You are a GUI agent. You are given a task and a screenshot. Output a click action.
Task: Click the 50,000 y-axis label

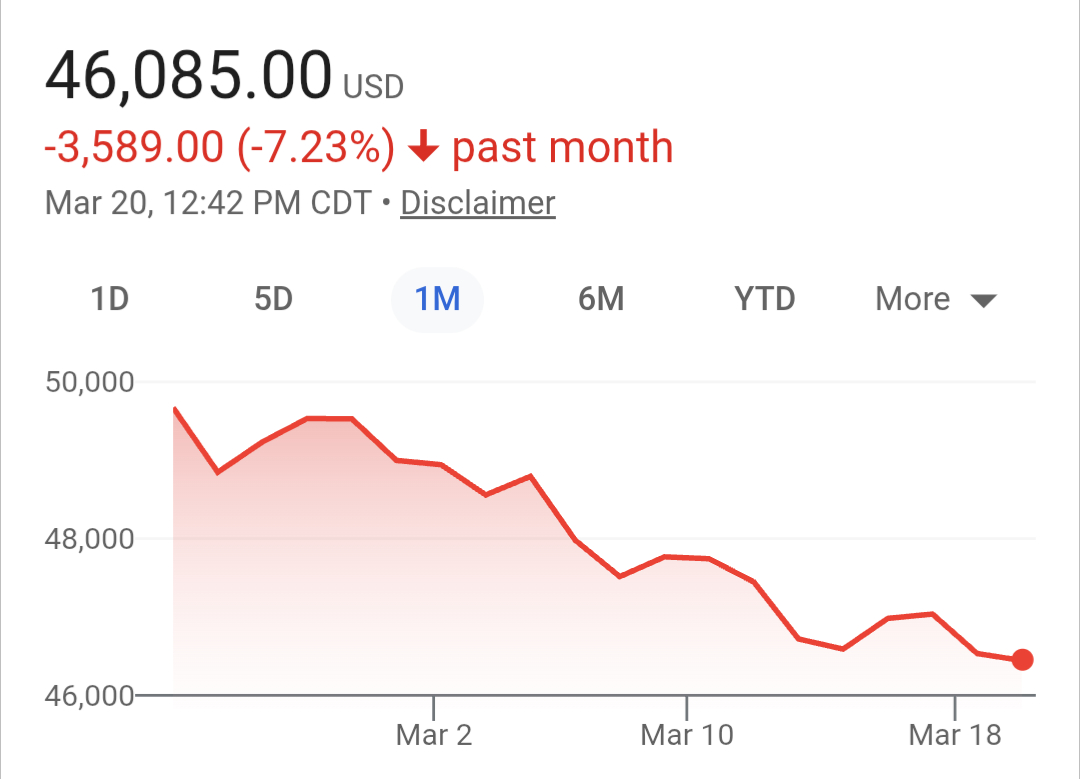pyautogui.click(x=90, y=382)
